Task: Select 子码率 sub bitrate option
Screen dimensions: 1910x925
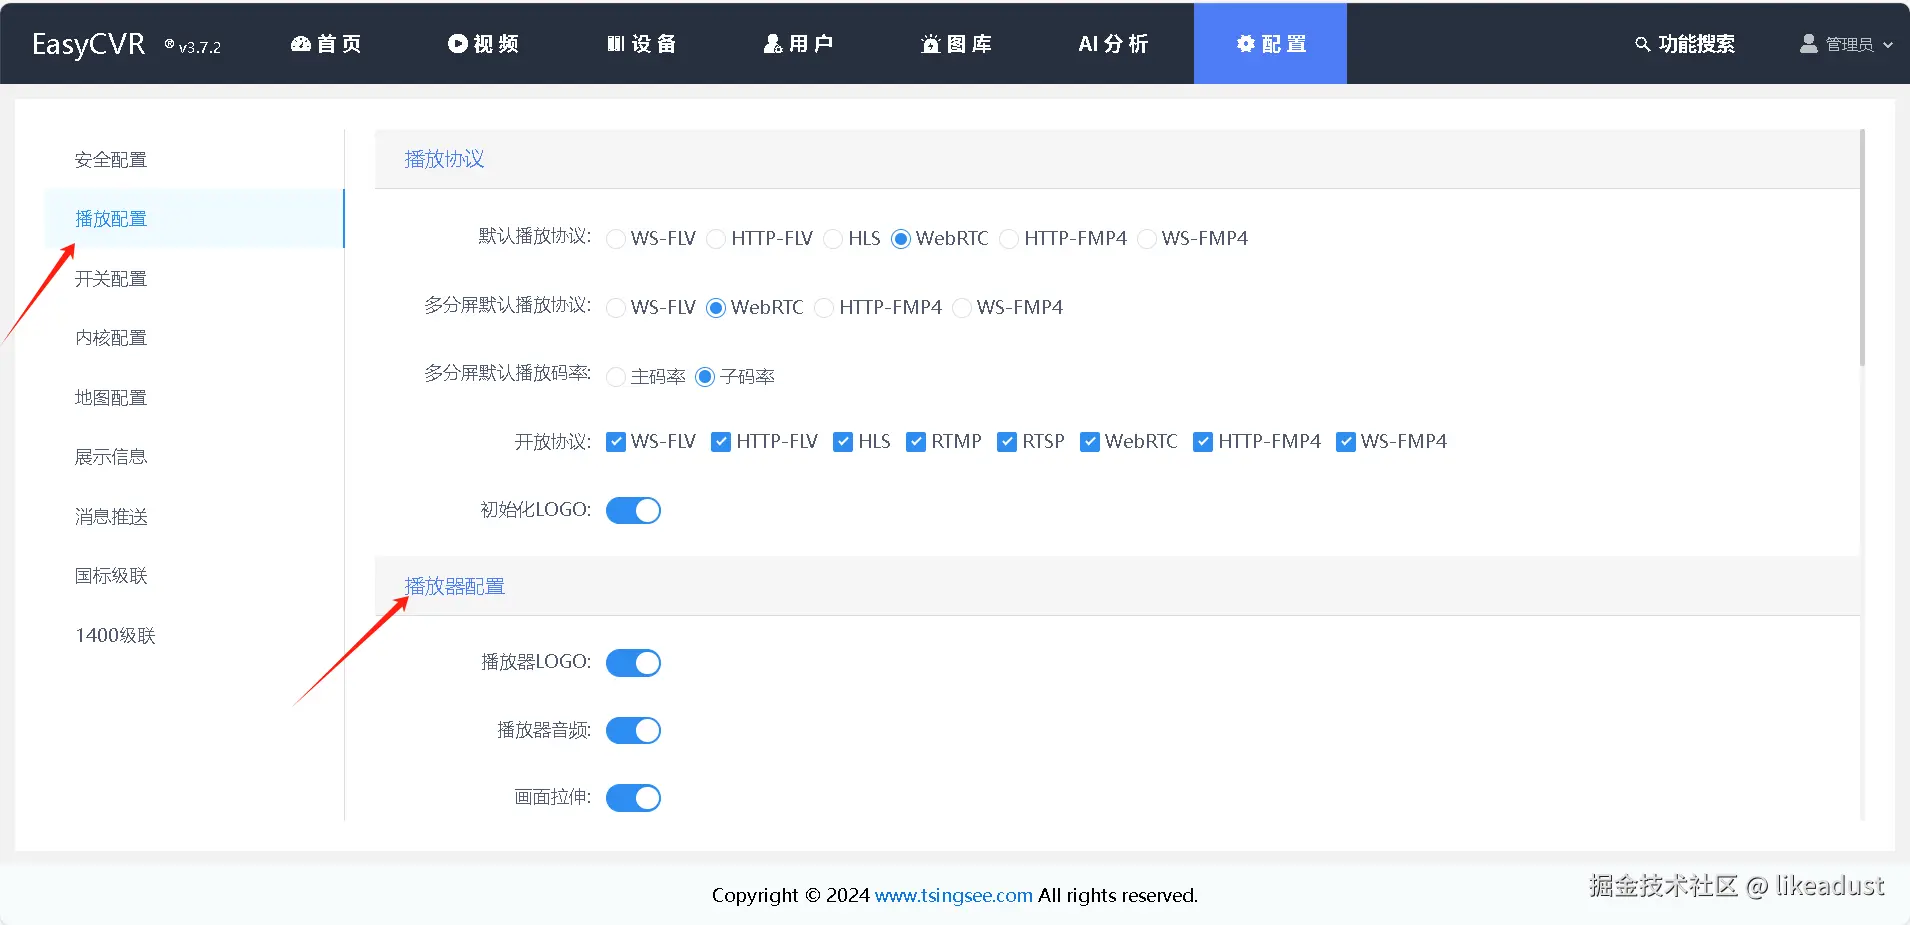Action: coord(705,377)
